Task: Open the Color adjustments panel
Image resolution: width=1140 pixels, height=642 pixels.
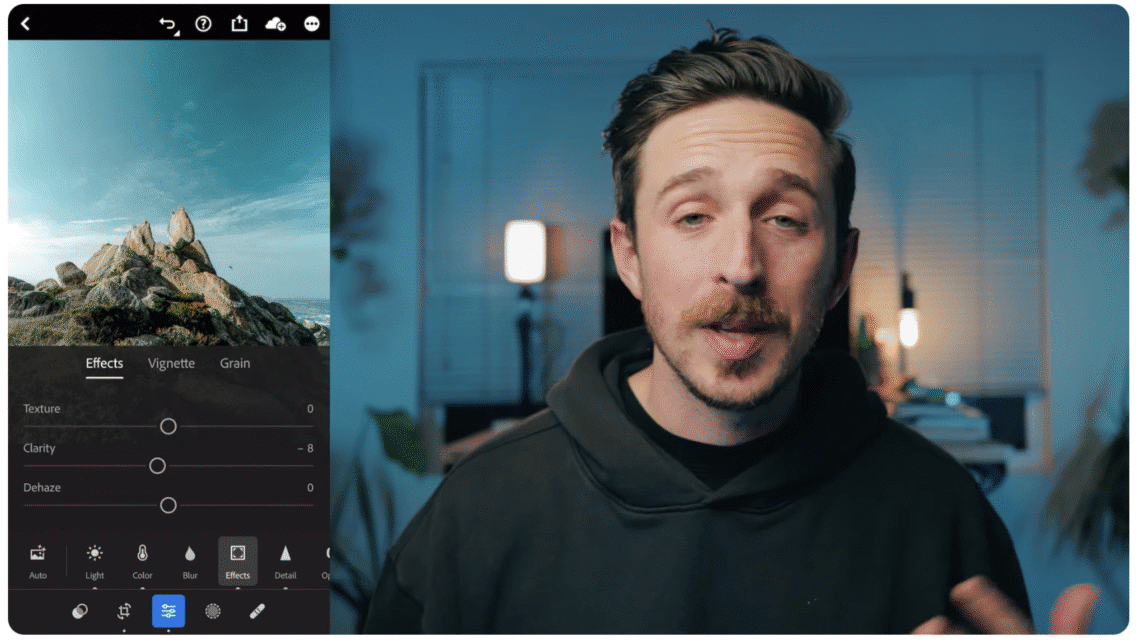Action: [142, 560]
